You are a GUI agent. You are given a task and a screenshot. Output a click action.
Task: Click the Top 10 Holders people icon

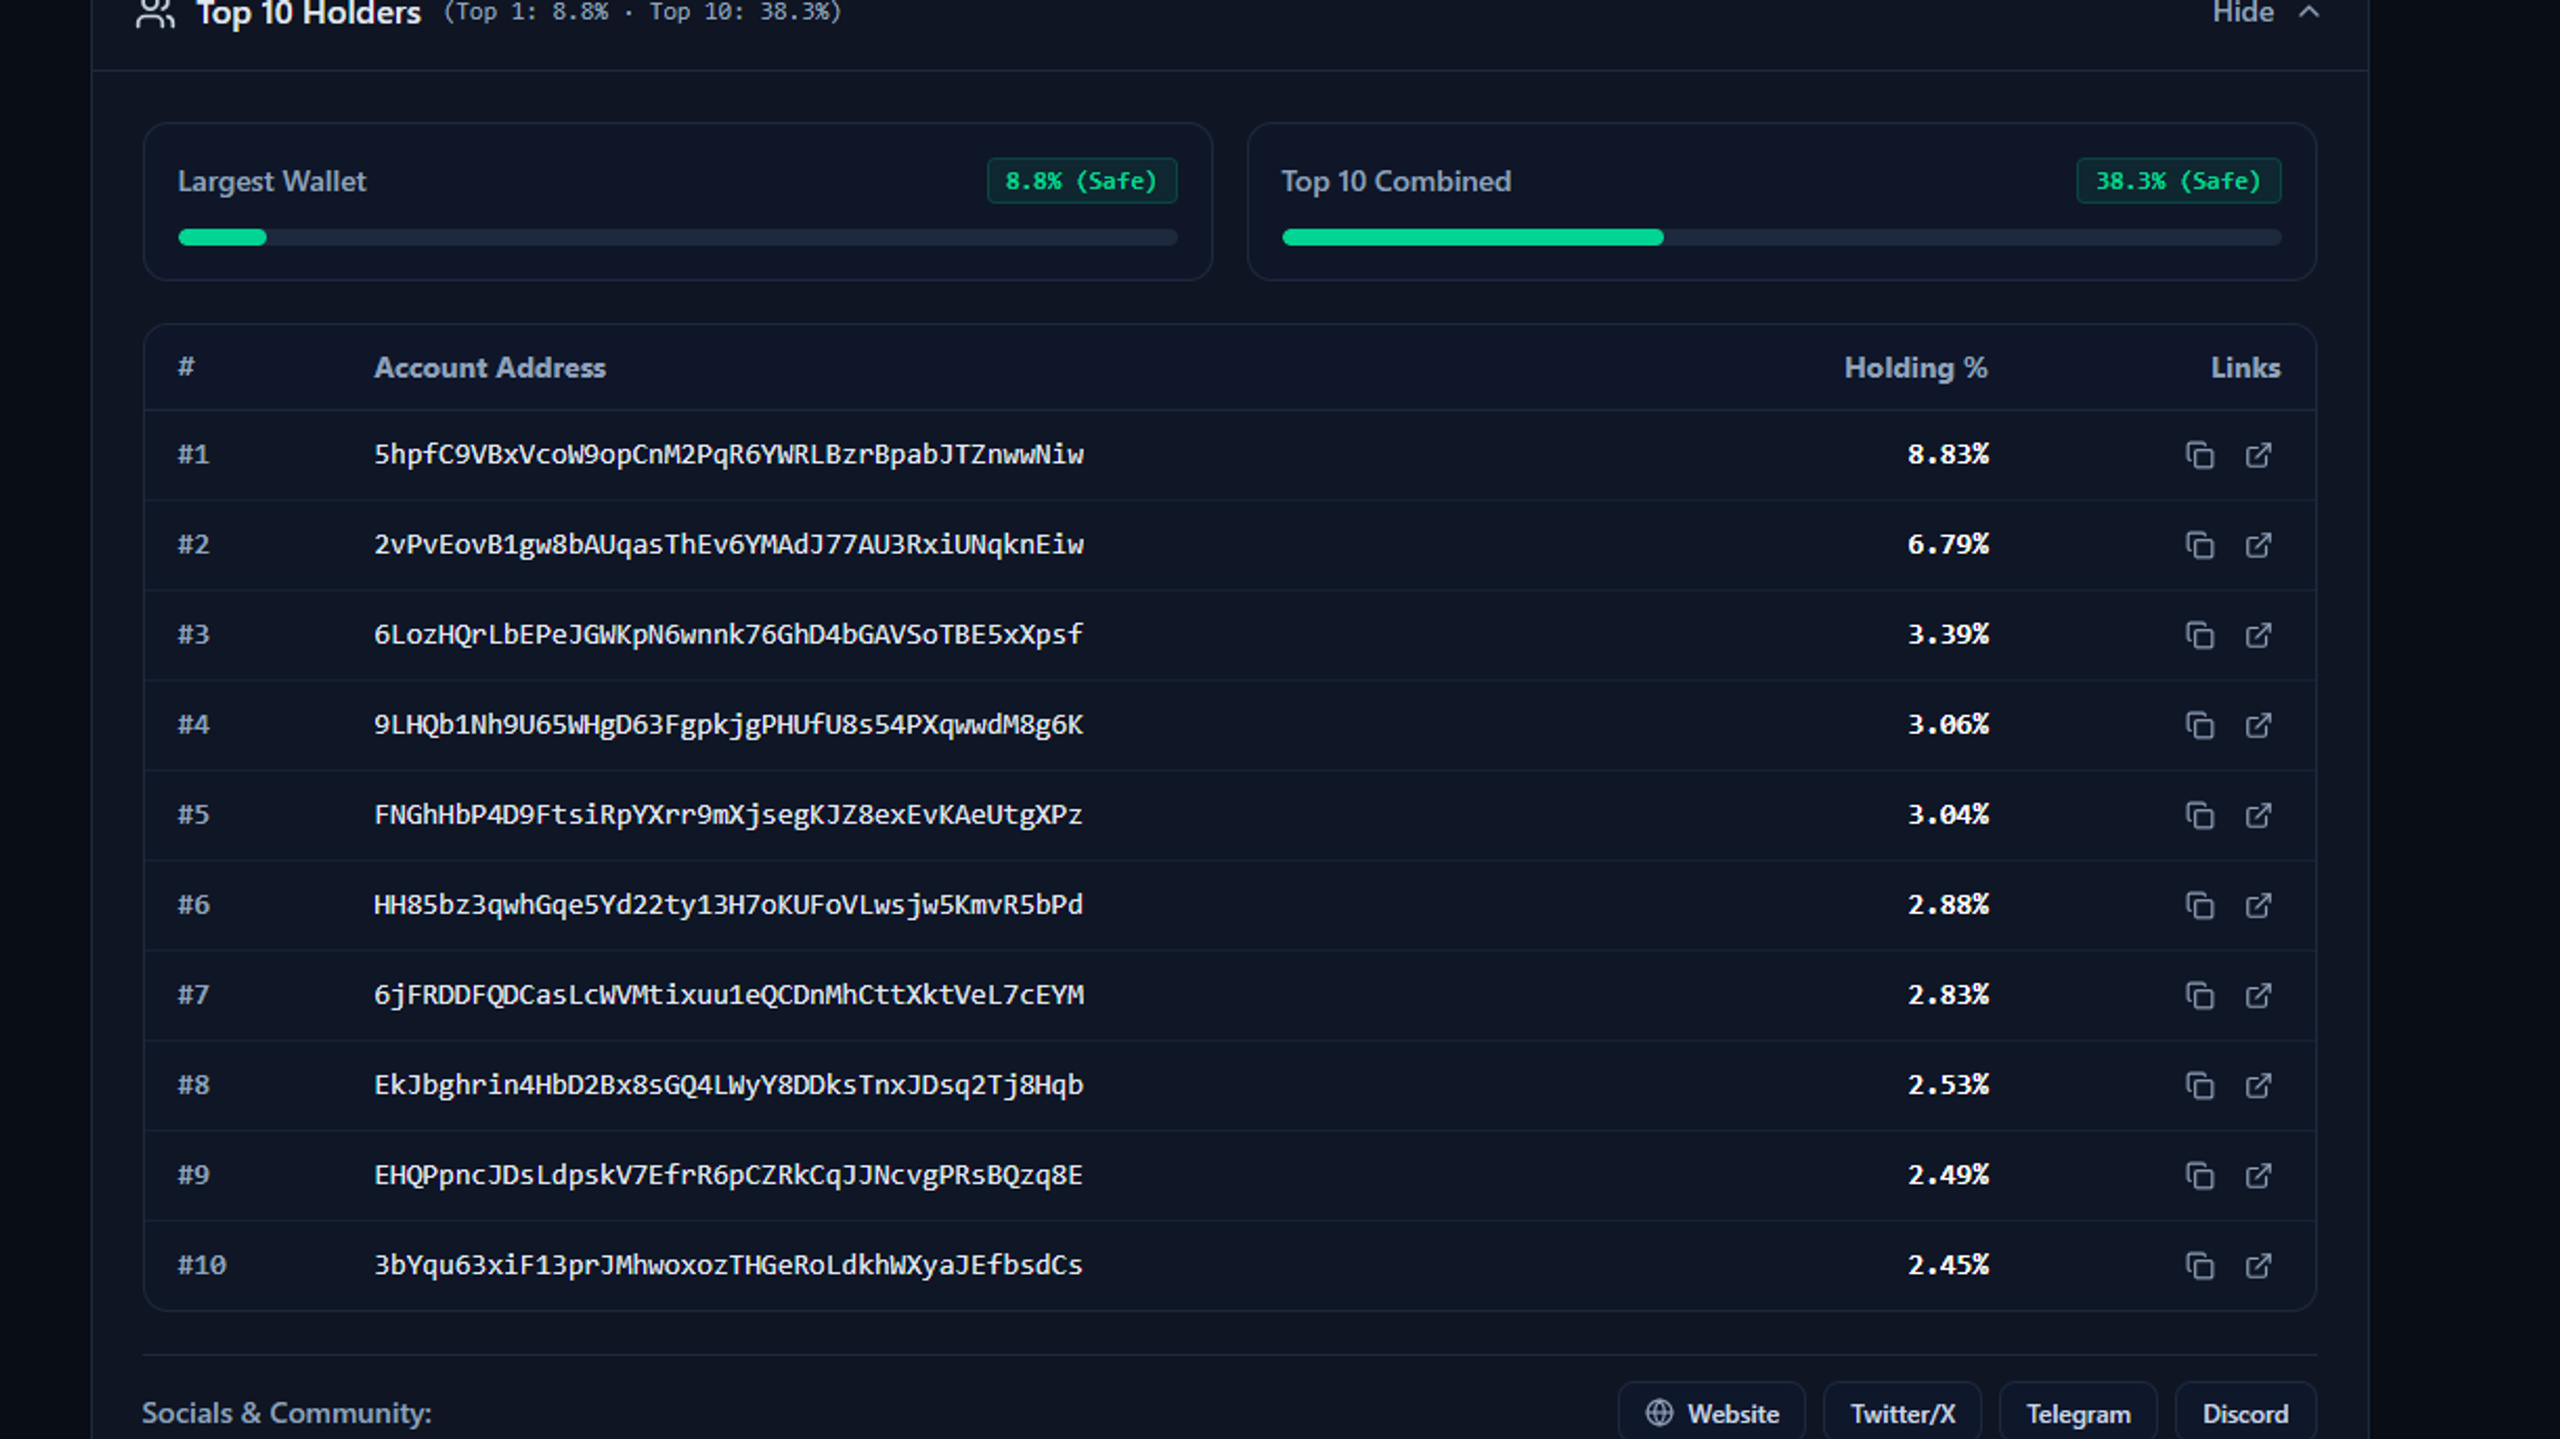pyautogui.click(x=155, y=13)
